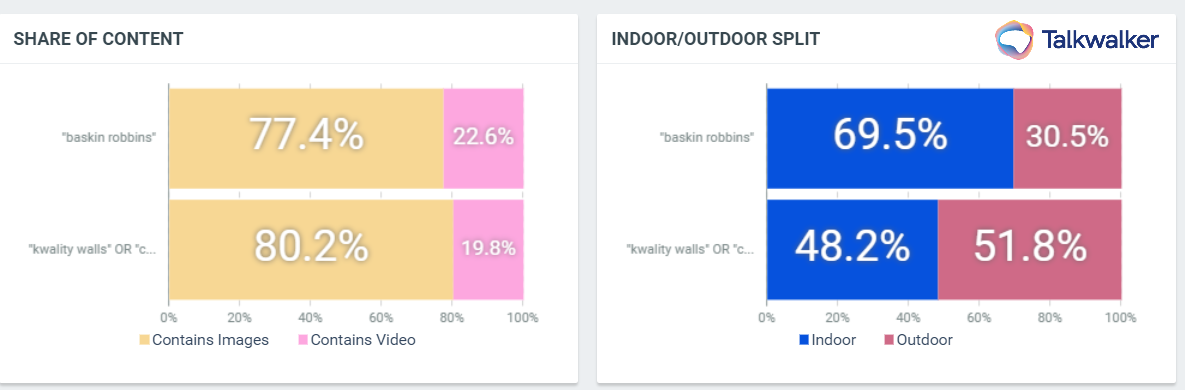Click the Indoor legend label
The width and height of the screenshot is (1185, 390).
tap(834, 340)
